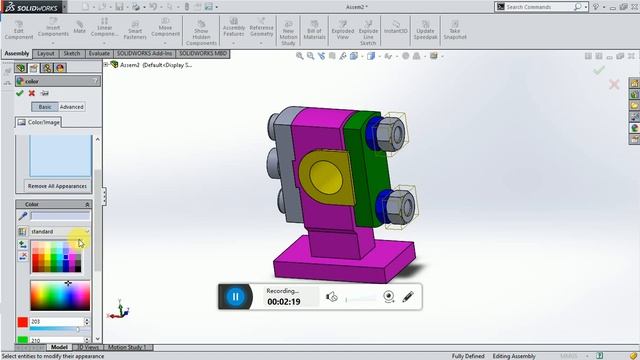Screen dimensions: 640x360
Task: Open ConfigurationManager tab icon
Action: tap(47, 68)
